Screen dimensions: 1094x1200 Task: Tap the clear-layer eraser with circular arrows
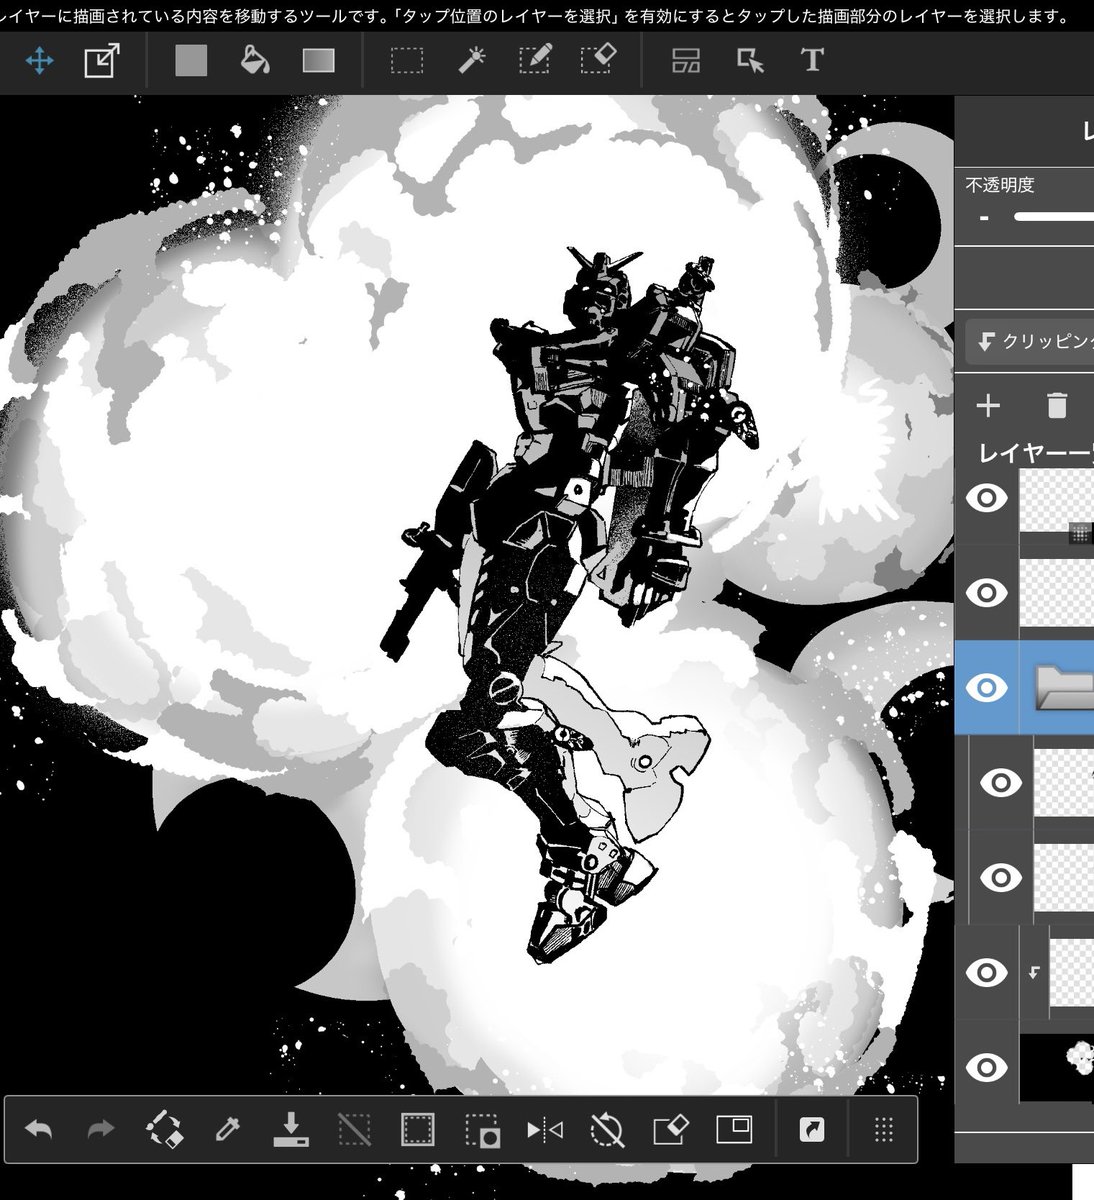tap(164, 1131)
